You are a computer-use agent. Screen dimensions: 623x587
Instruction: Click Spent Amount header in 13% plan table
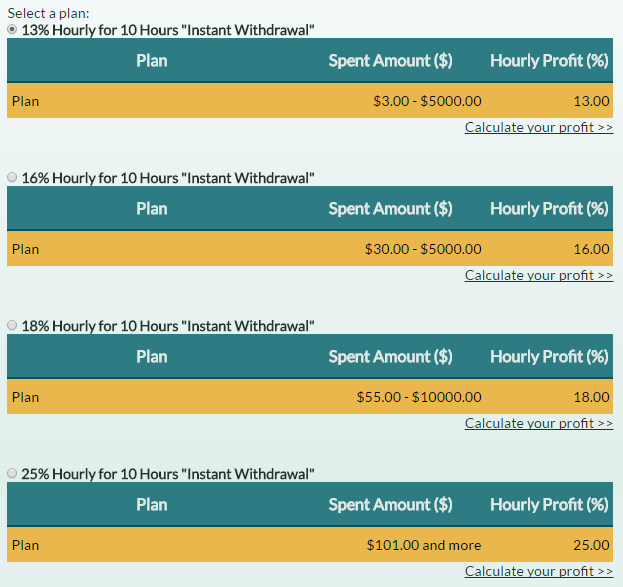coord(390,61)
